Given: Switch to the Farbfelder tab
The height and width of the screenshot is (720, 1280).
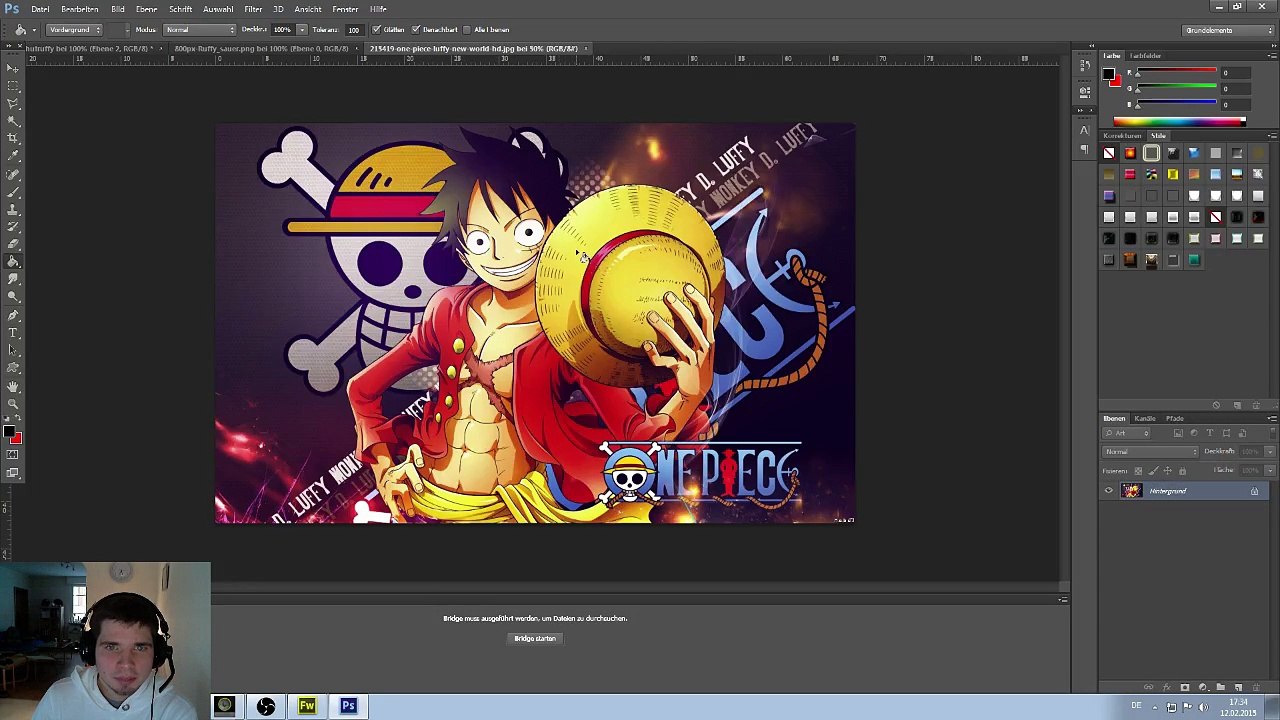Looking at the screenshot, I should 1146,56.
